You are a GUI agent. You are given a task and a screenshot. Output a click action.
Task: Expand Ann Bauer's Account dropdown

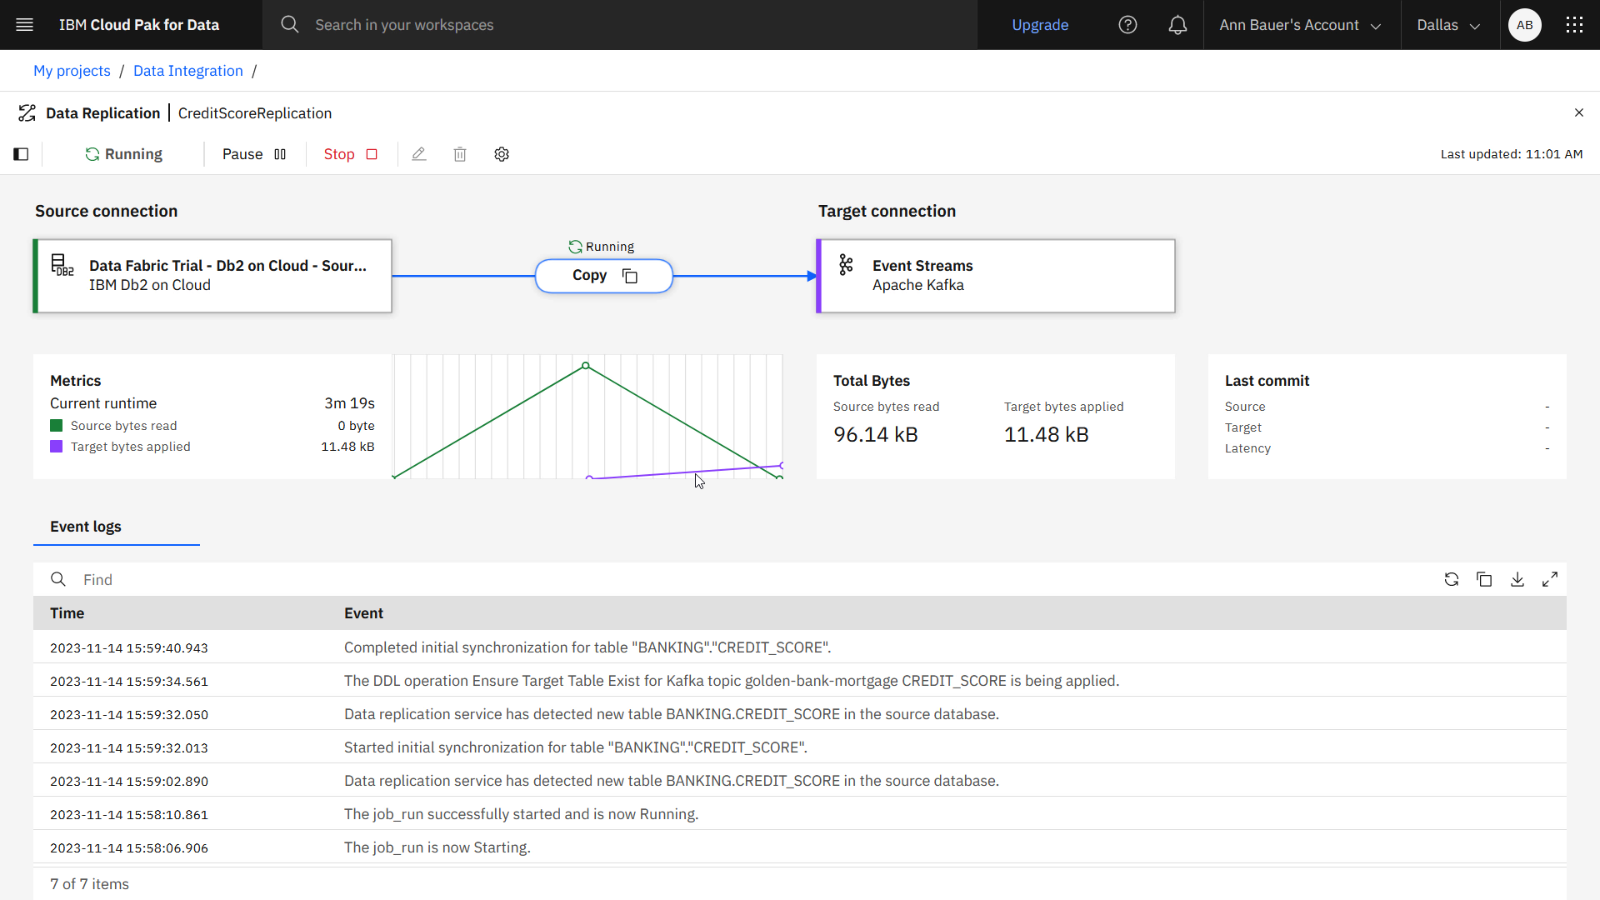(x=1300, y=25)
